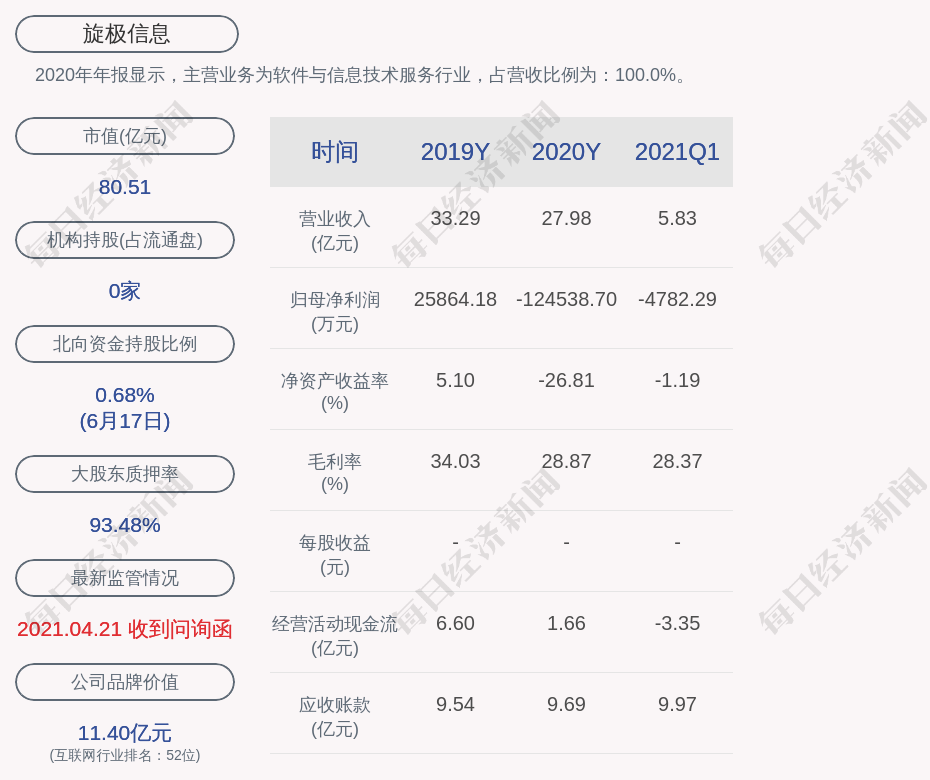Click the 公司品牌价值 label pill
Screen dimensions: 930x780
click(x=125, y=682)
